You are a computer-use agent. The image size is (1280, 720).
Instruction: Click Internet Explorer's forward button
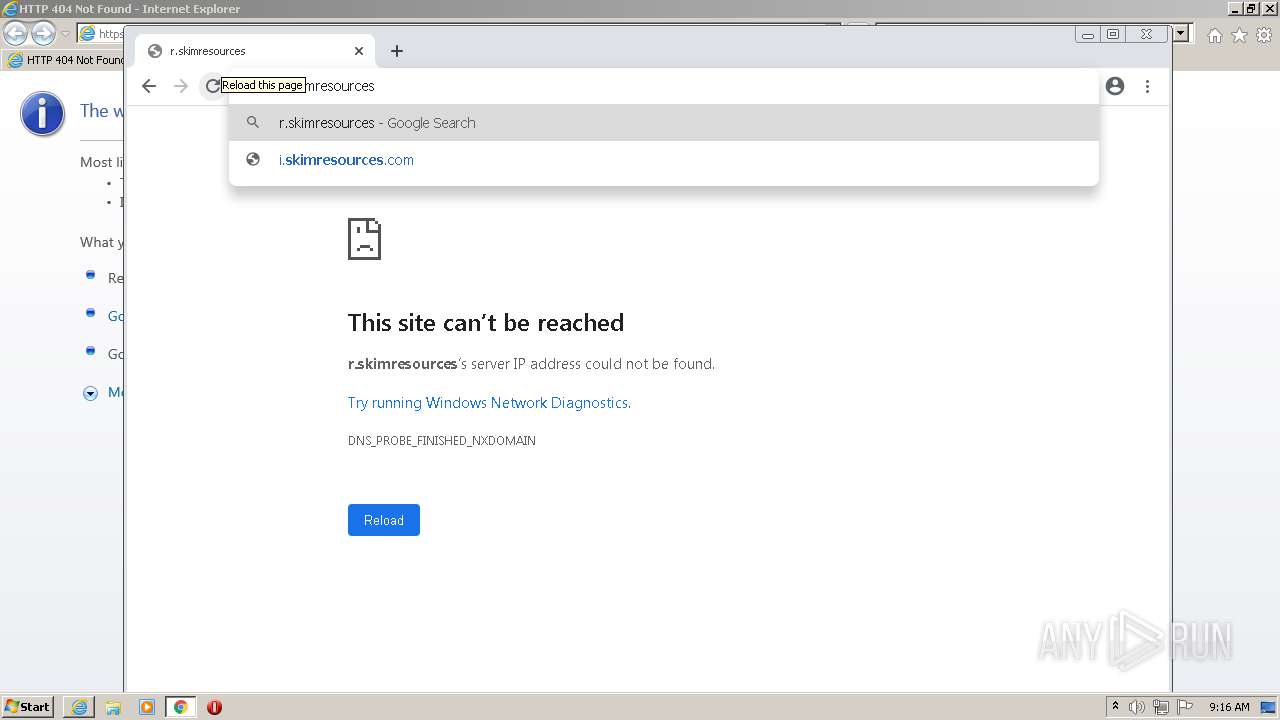43,33
